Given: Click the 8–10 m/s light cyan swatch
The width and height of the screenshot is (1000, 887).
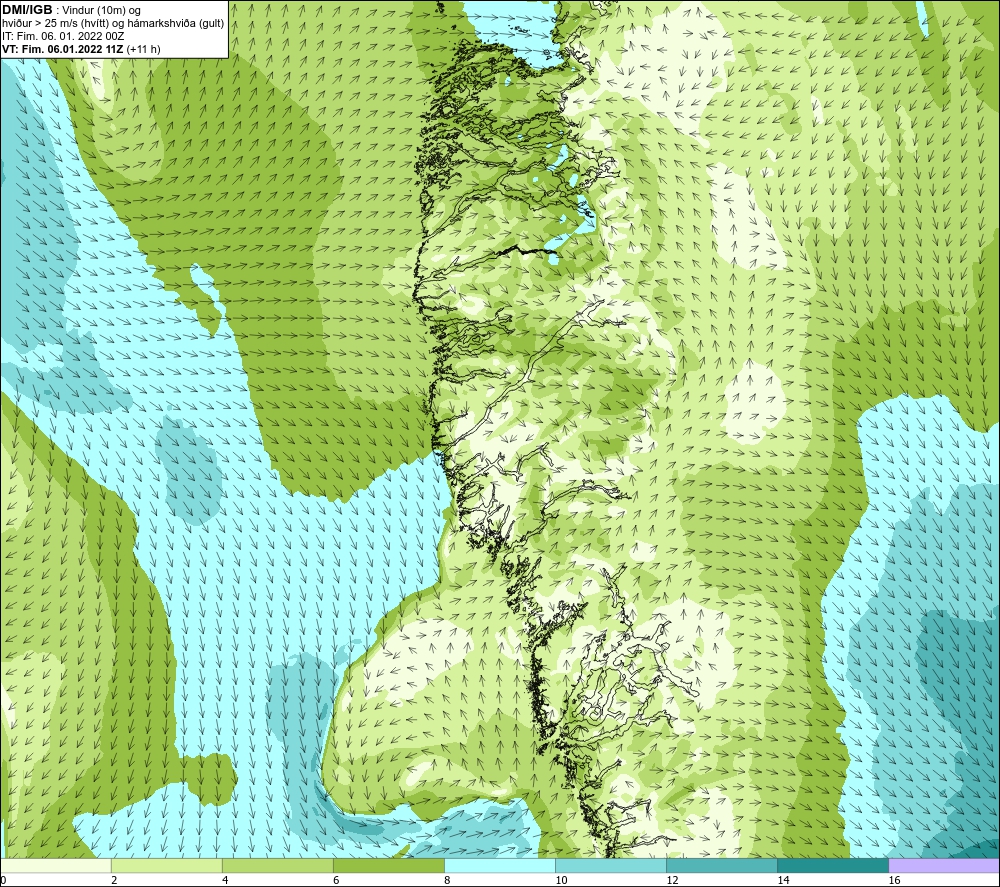Looking at the screenshot, I should (500, 865).
